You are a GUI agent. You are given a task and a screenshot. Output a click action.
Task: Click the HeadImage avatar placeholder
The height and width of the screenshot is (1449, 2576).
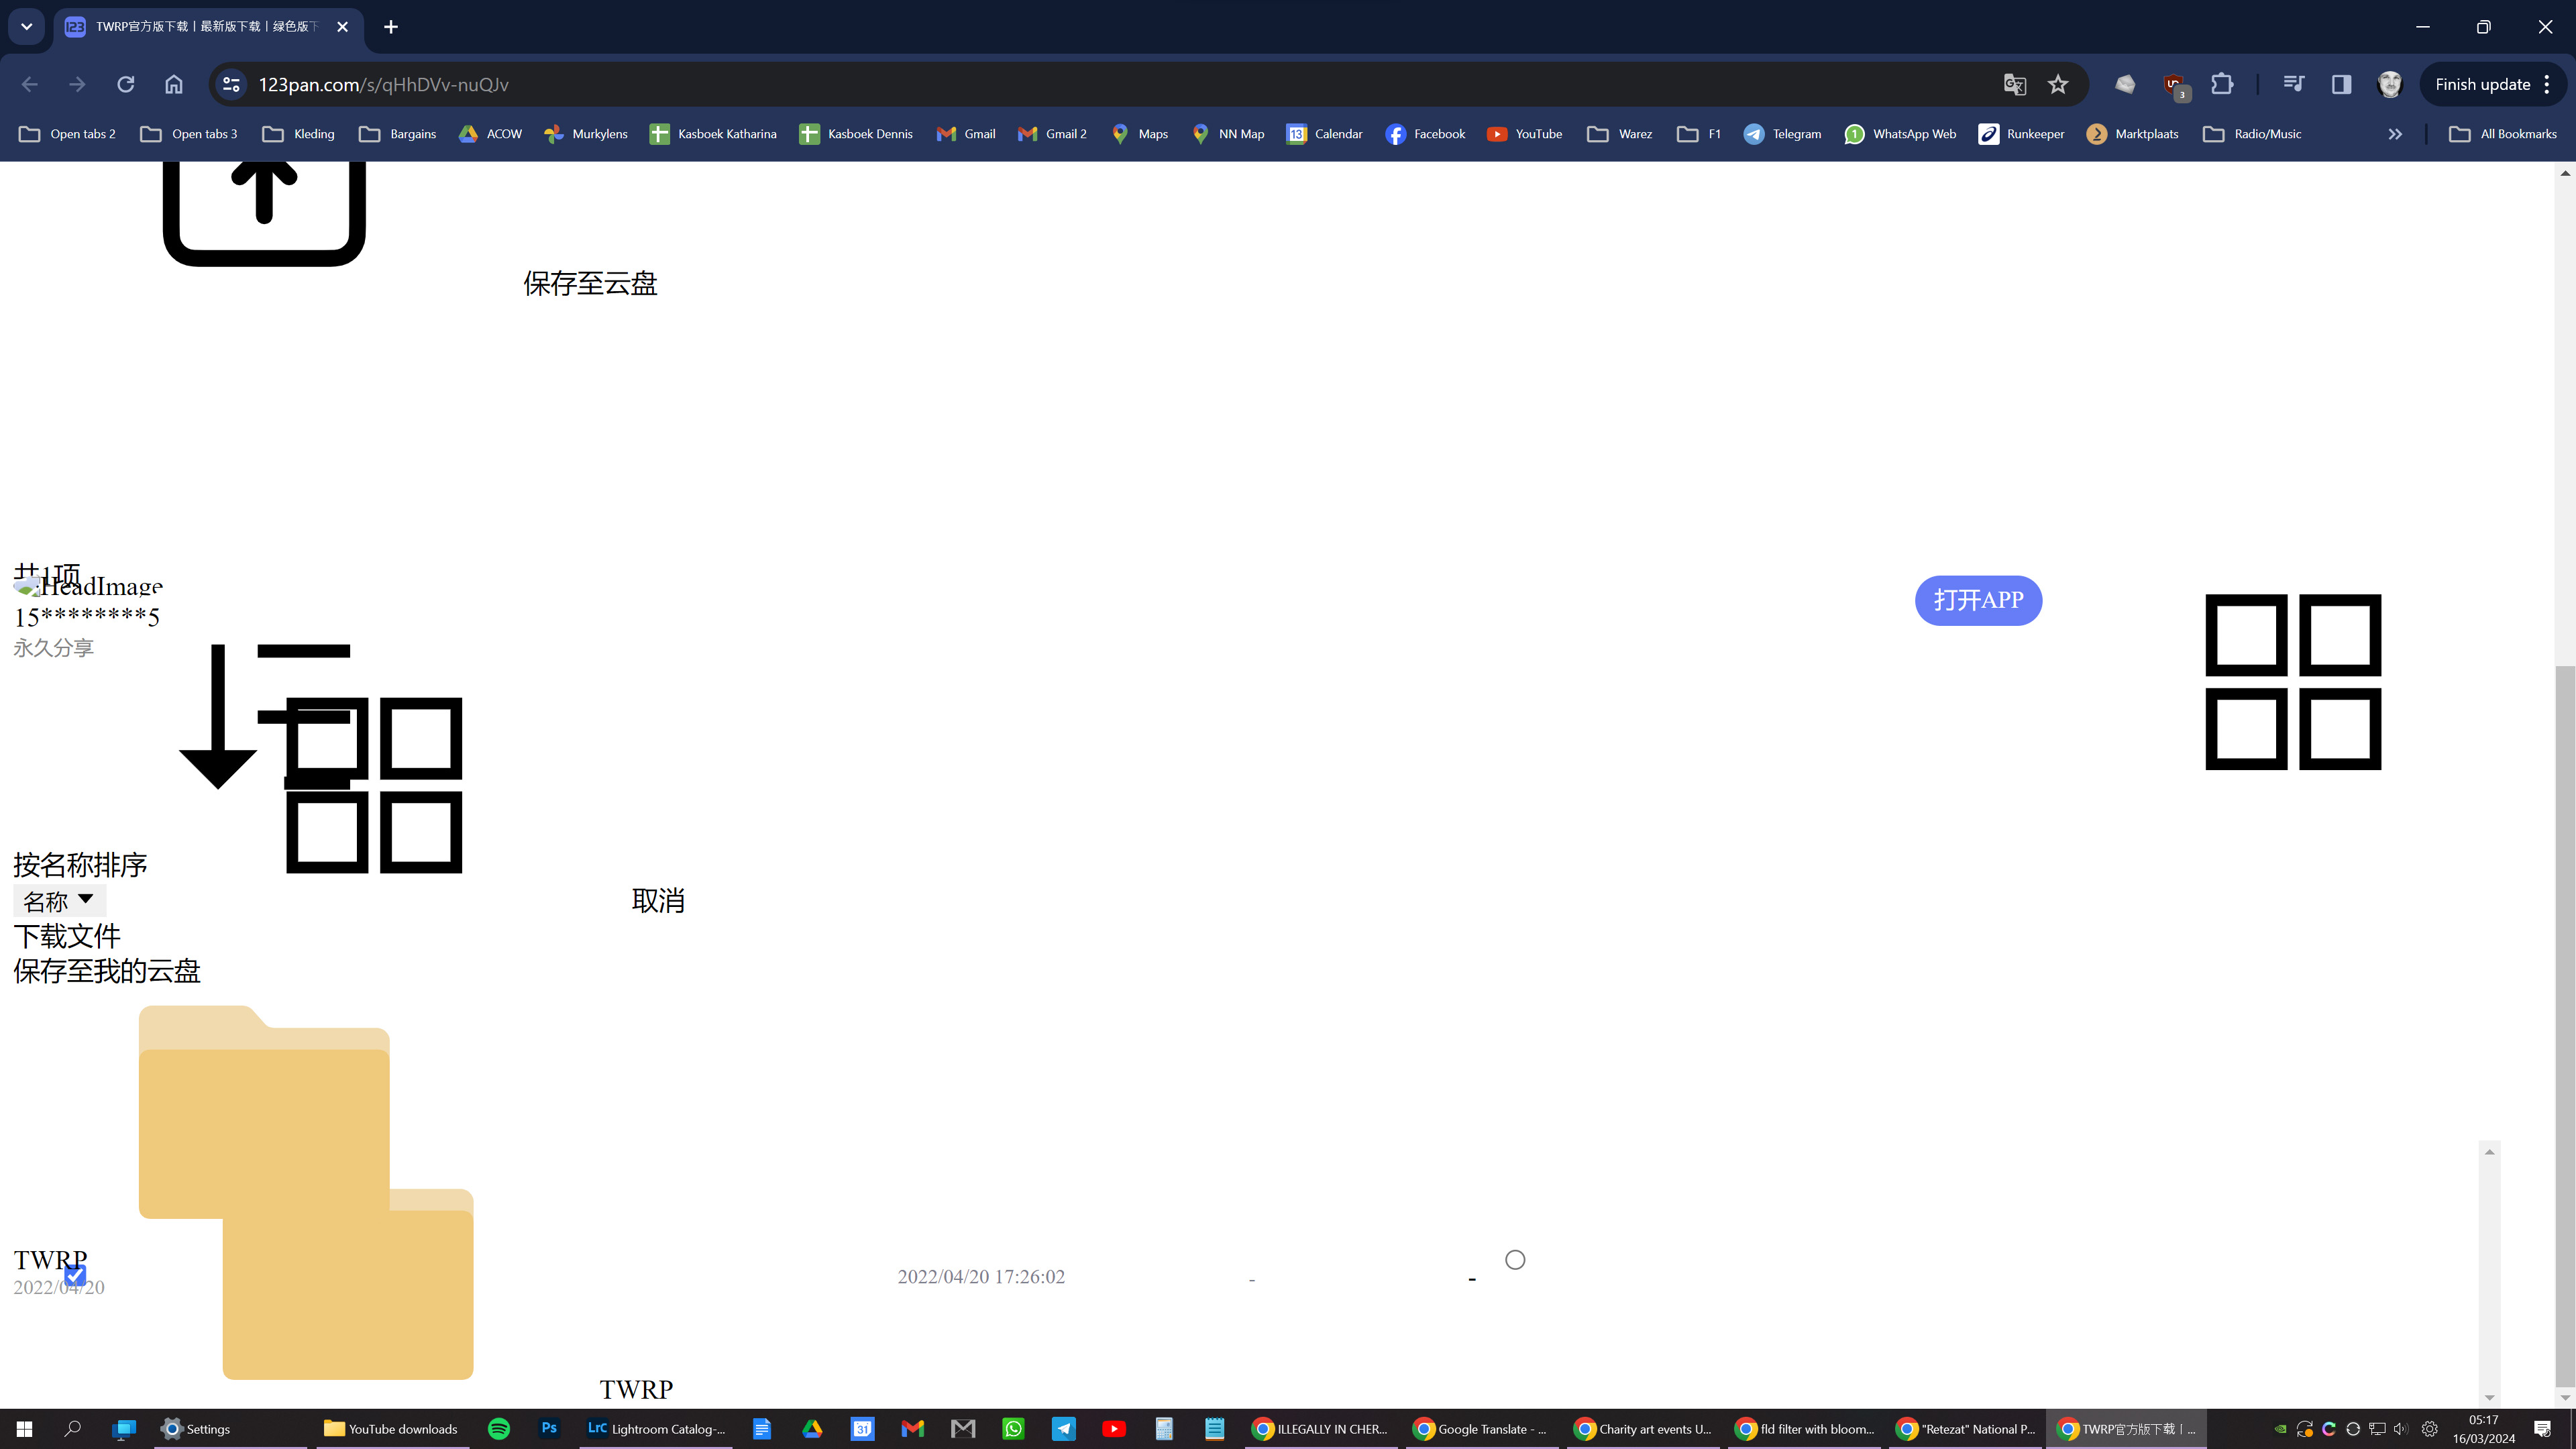[x=88, y=586]
